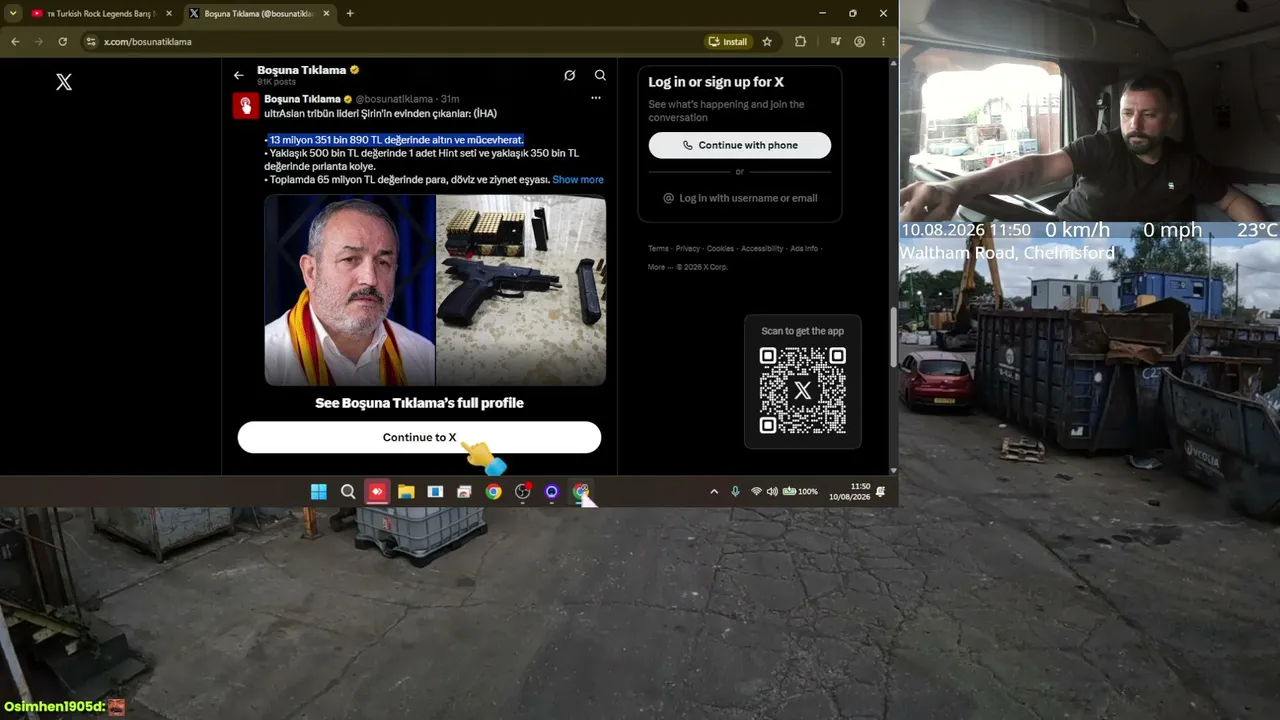
Task: Open the Privacy footer link
Action: [x=688, y=249]
